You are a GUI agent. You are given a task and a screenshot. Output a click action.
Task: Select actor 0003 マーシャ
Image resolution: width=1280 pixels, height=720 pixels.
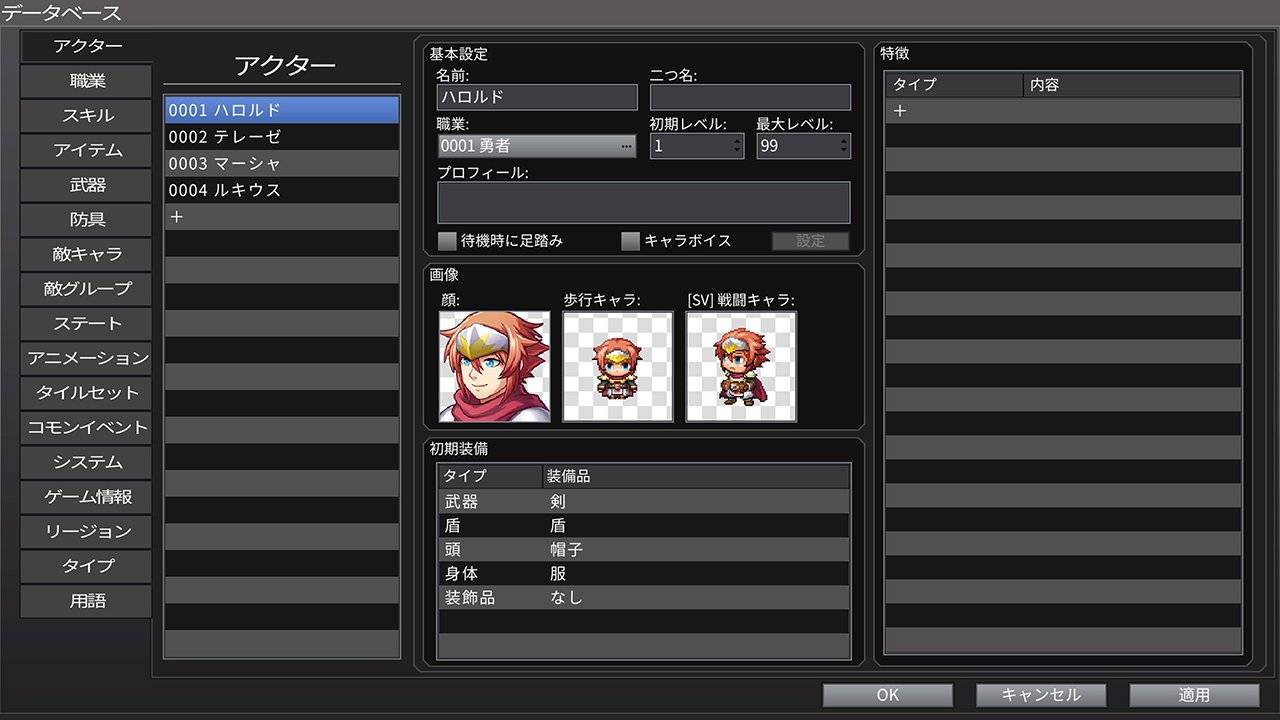click(282, 163)
